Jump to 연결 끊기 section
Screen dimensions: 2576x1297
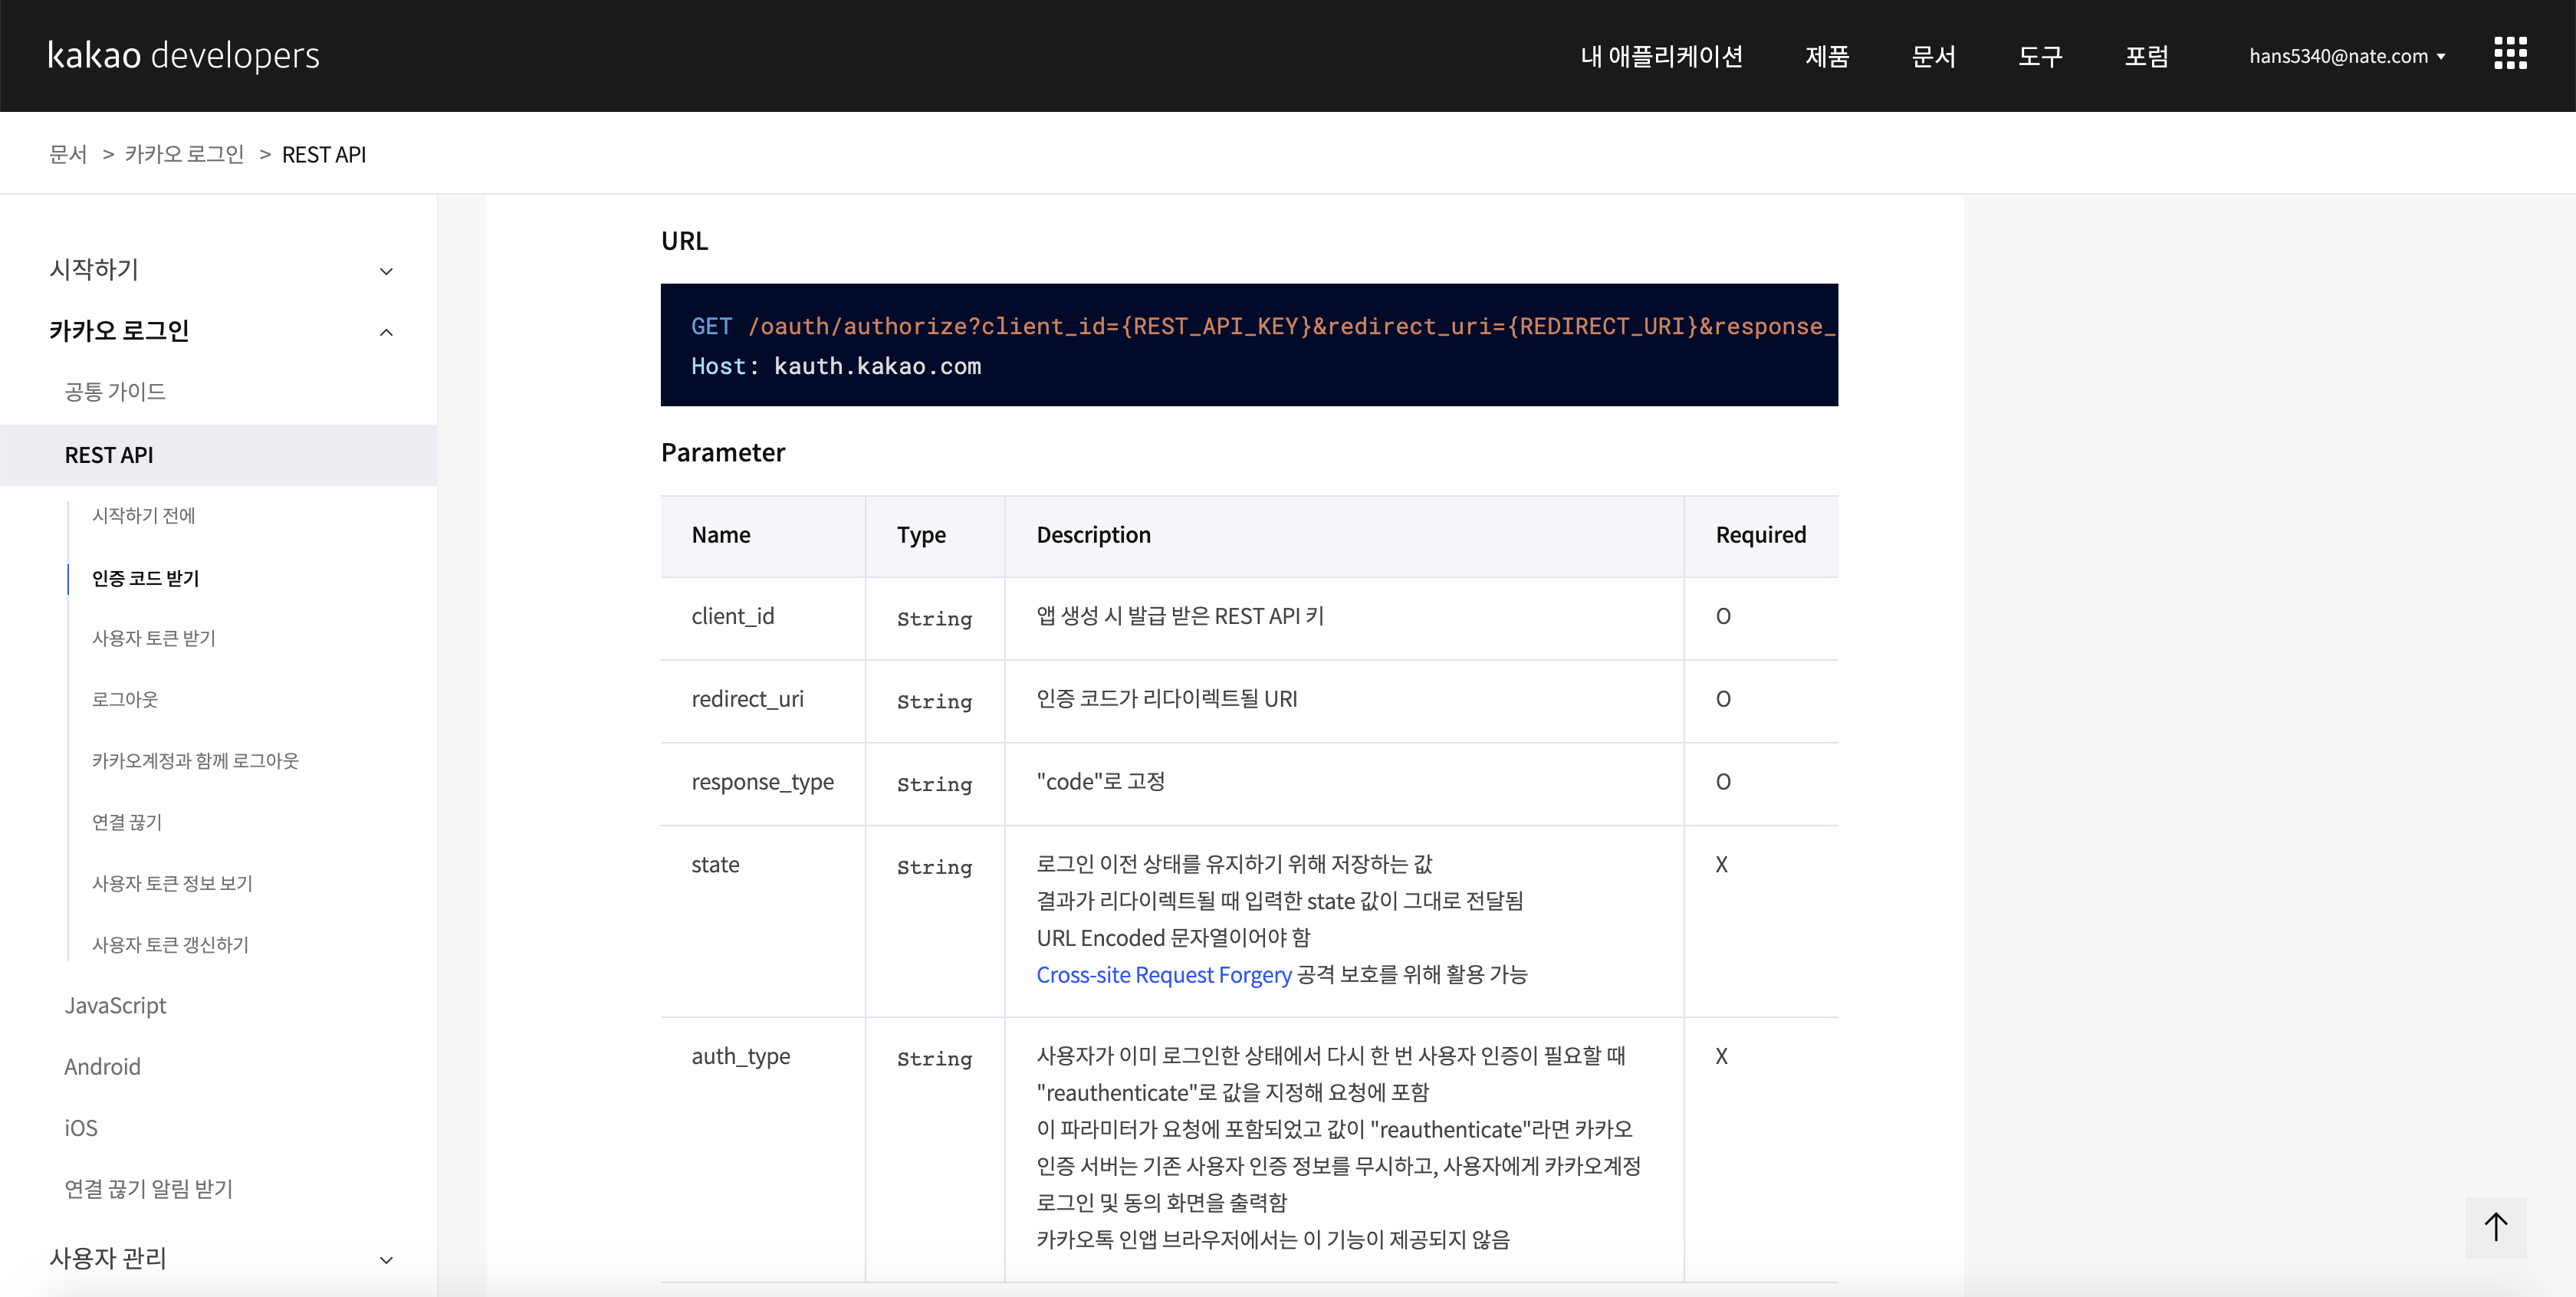[127, 822]
